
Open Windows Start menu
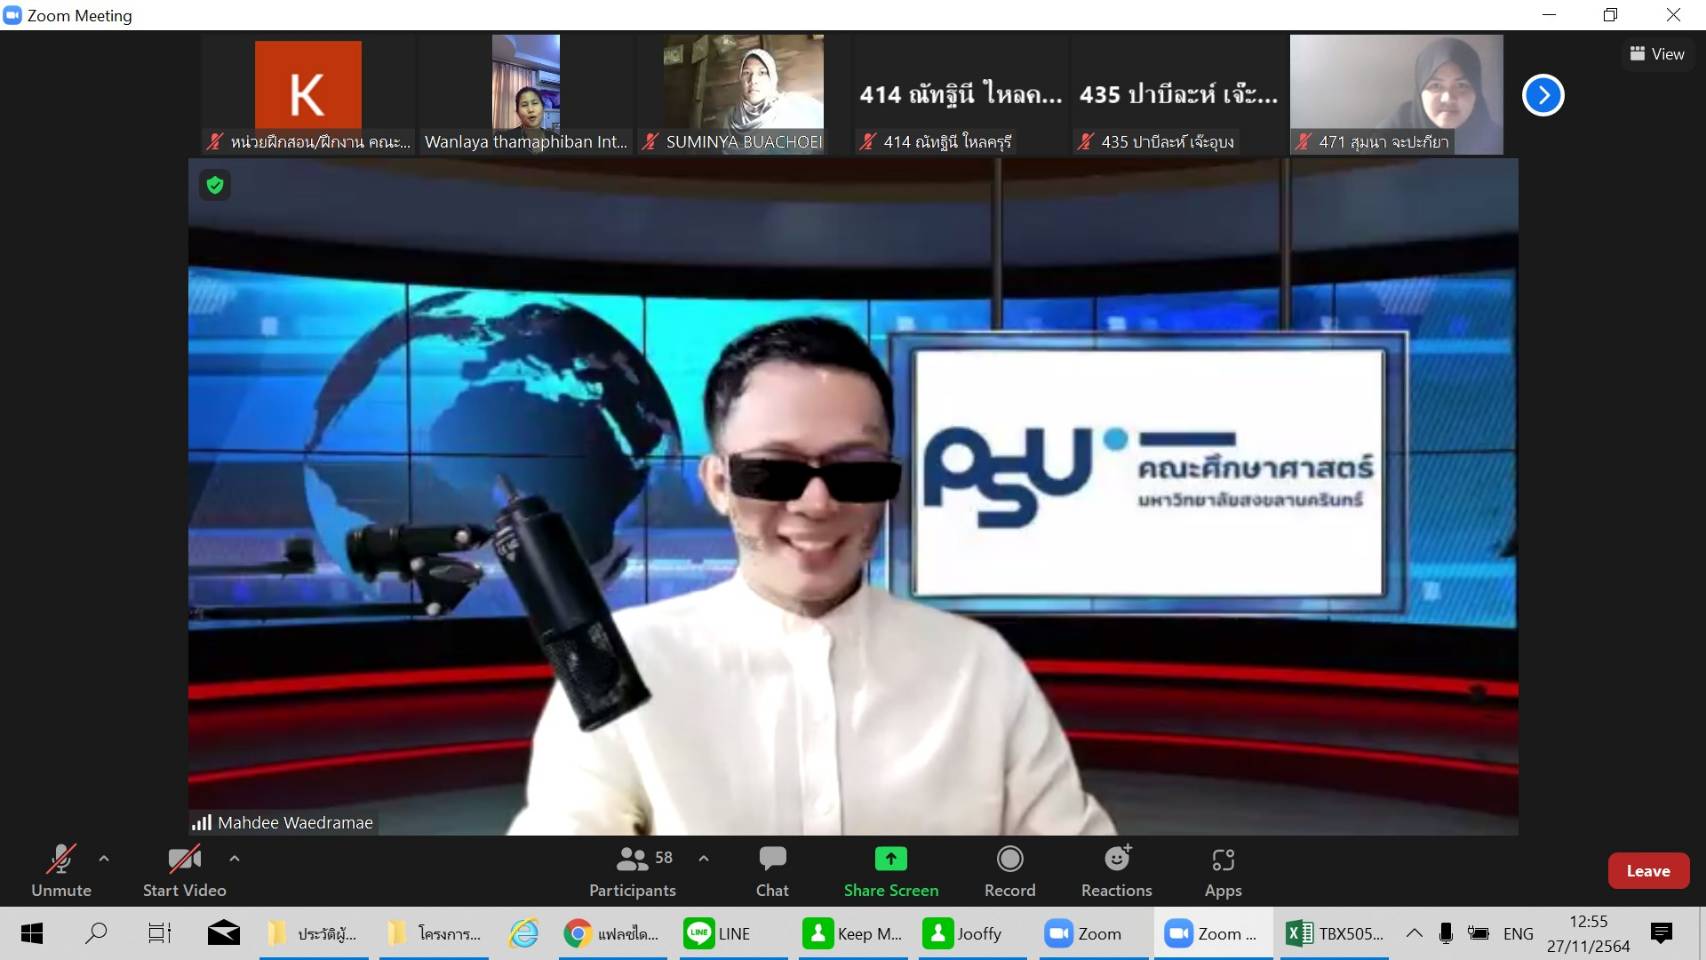pos(32,934)
